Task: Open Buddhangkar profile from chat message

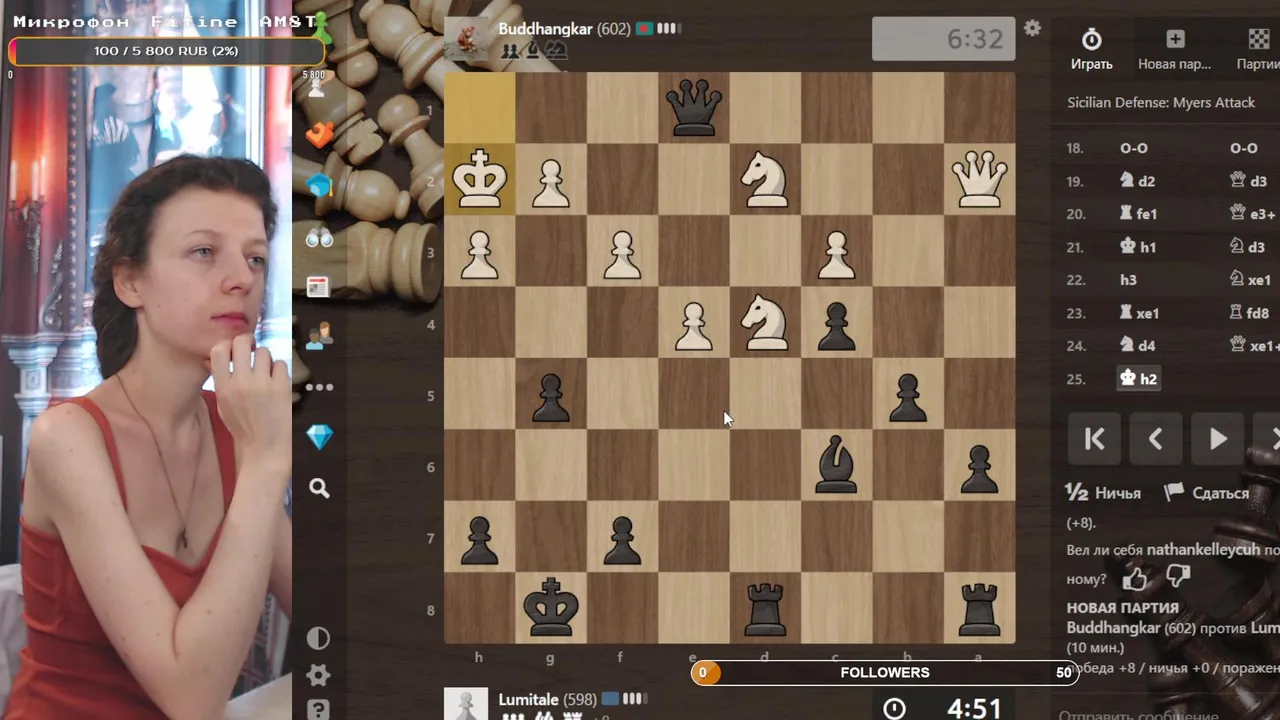Action: 1113,628
